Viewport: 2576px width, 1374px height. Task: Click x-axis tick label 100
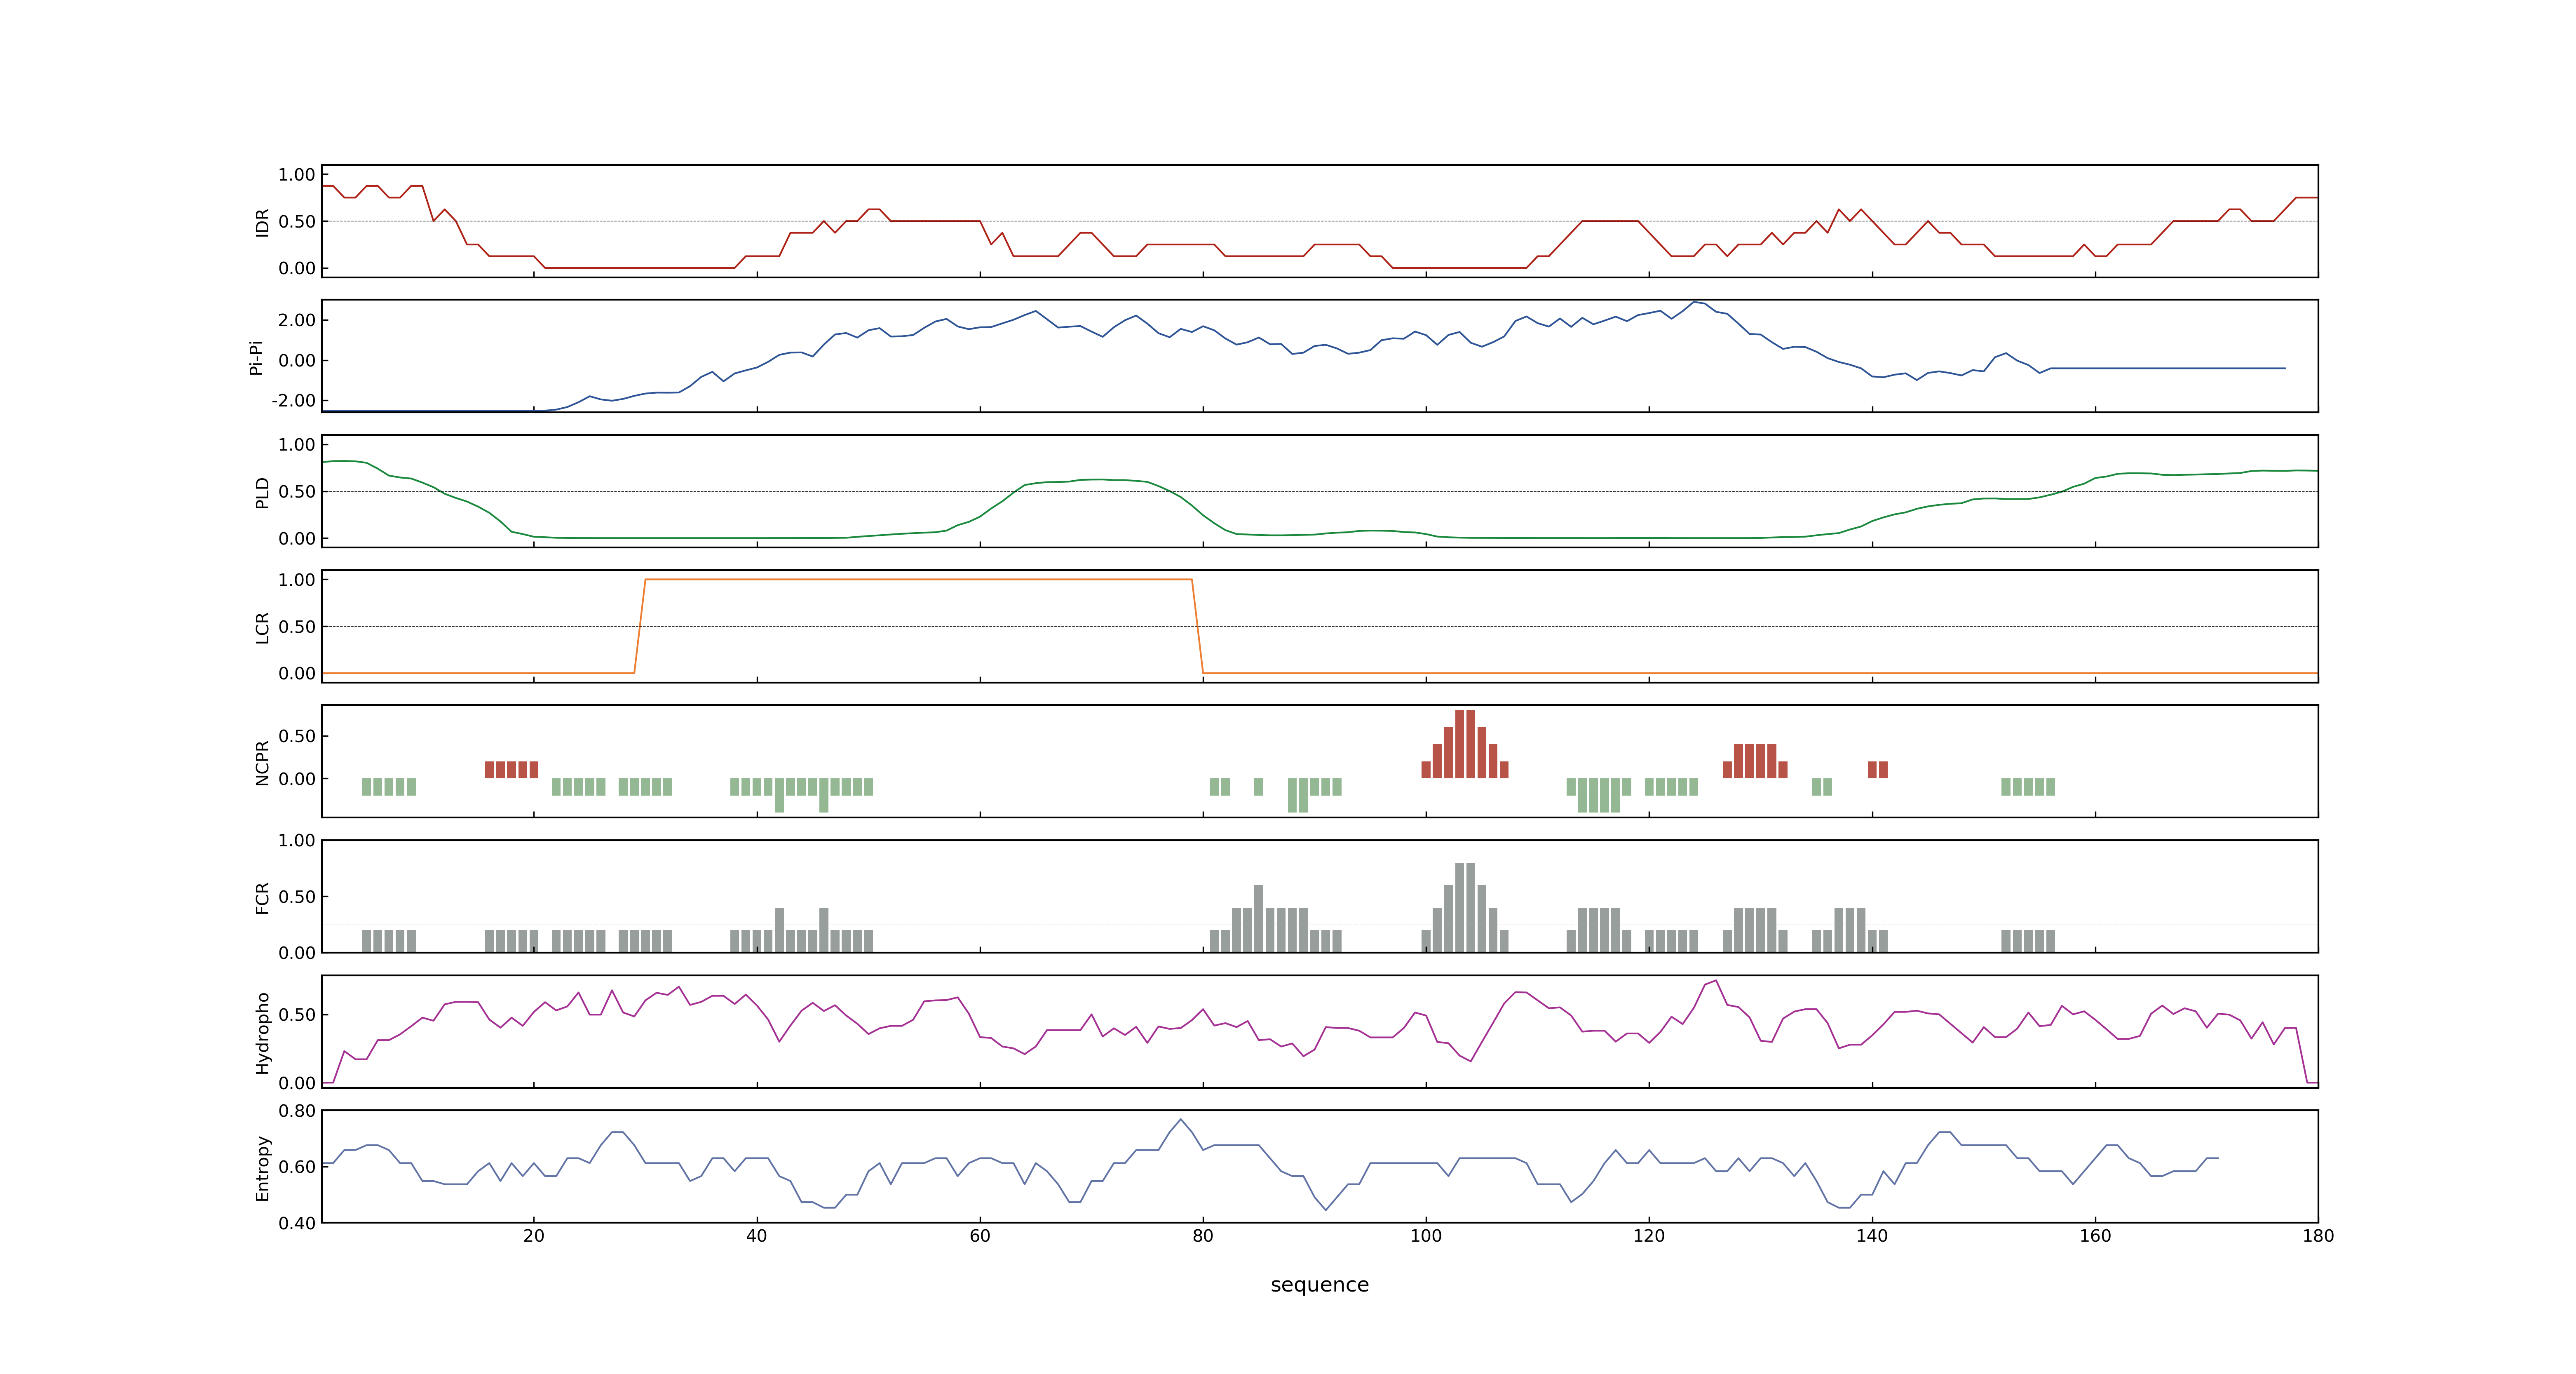1426,1236
